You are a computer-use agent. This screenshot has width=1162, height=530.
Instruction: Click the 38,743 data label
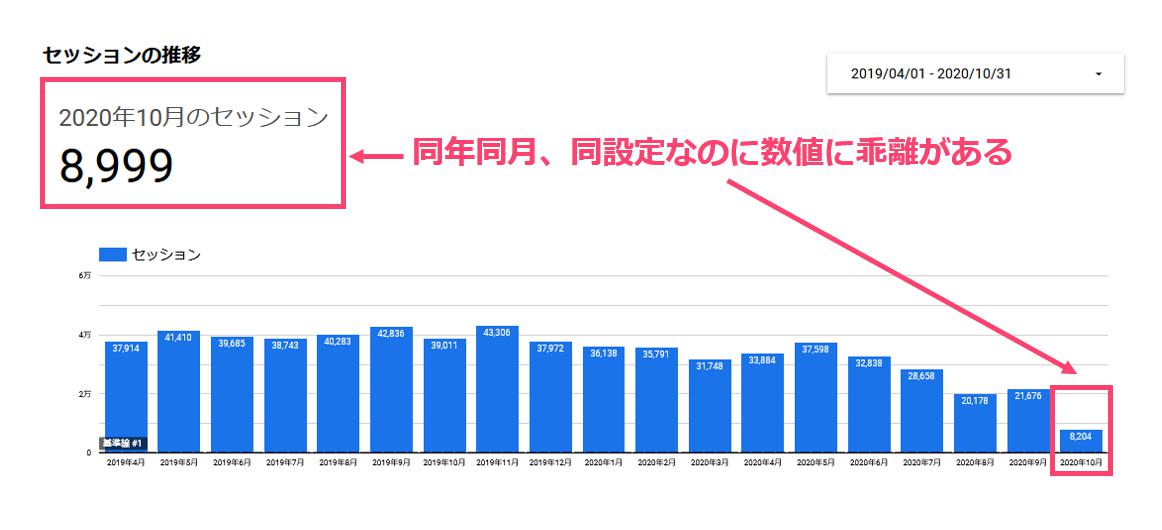(x=285, y=345)
